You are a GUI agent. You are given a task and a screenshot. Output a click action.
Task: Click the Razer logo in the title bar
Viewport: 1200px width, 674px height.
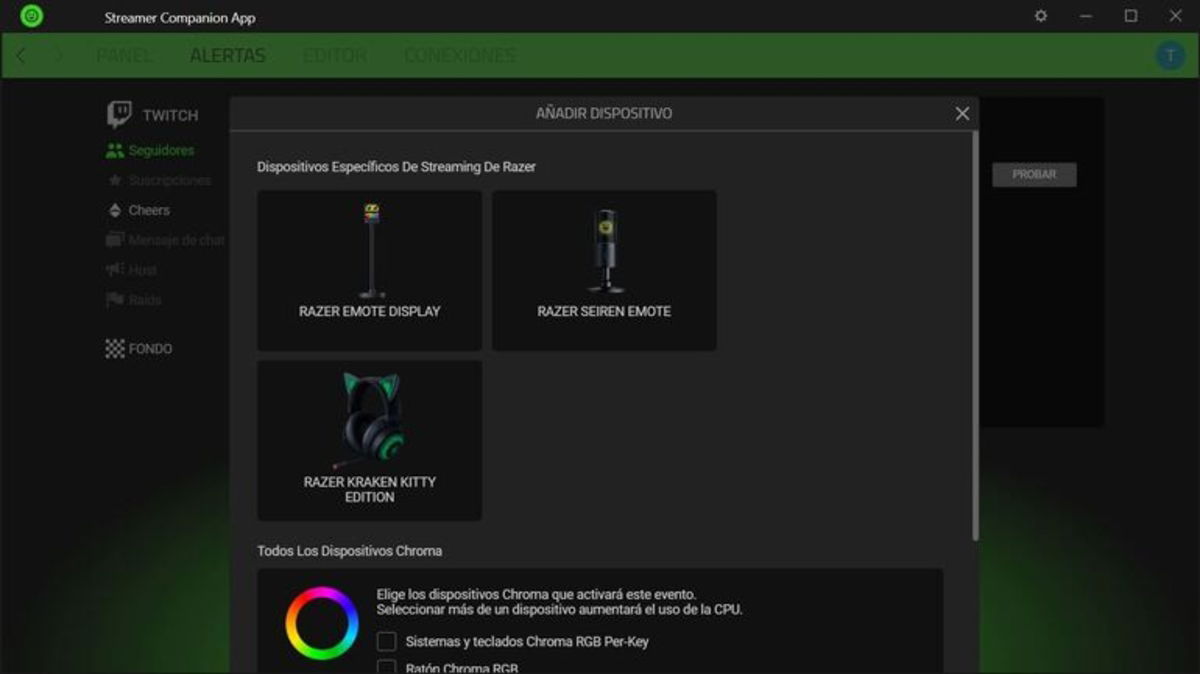coord(31,17)
